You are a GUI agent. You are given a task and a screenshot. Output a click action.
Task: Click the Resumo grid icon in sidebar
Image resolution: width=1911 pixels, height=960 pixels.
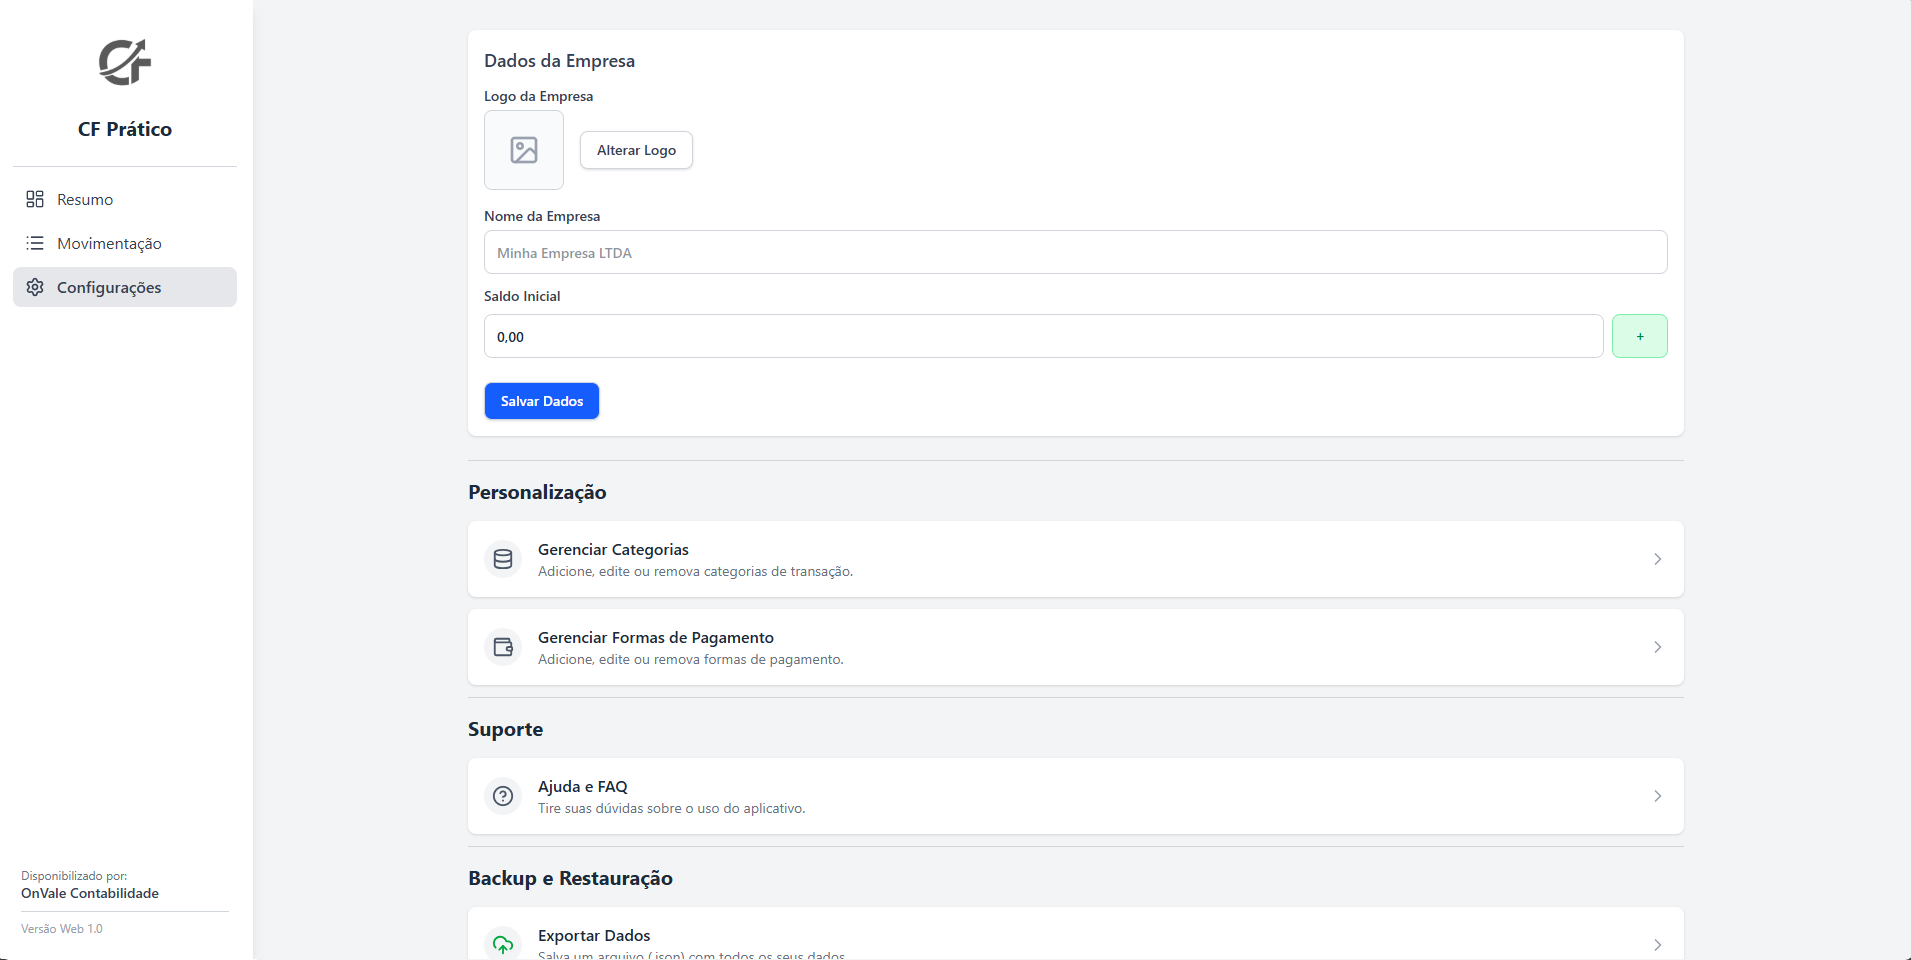[x=35, y=199]
